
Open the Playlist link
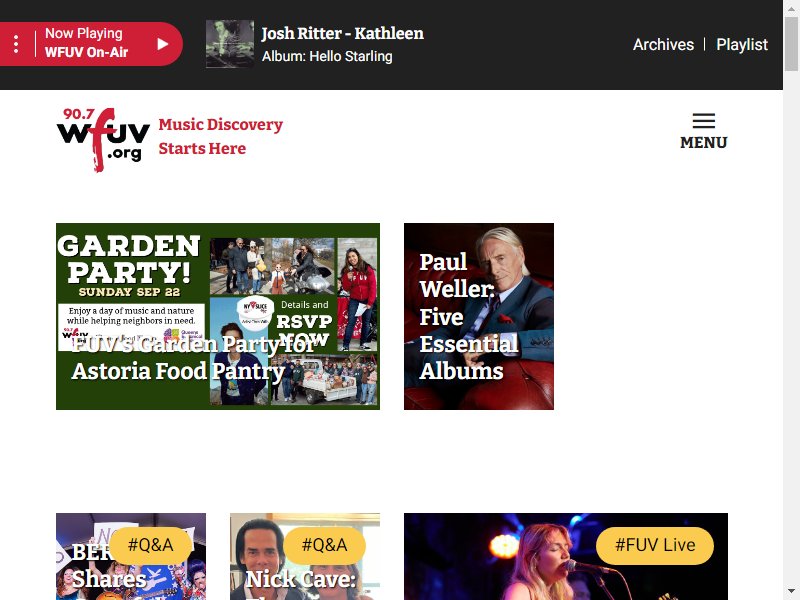coord(742,44)
